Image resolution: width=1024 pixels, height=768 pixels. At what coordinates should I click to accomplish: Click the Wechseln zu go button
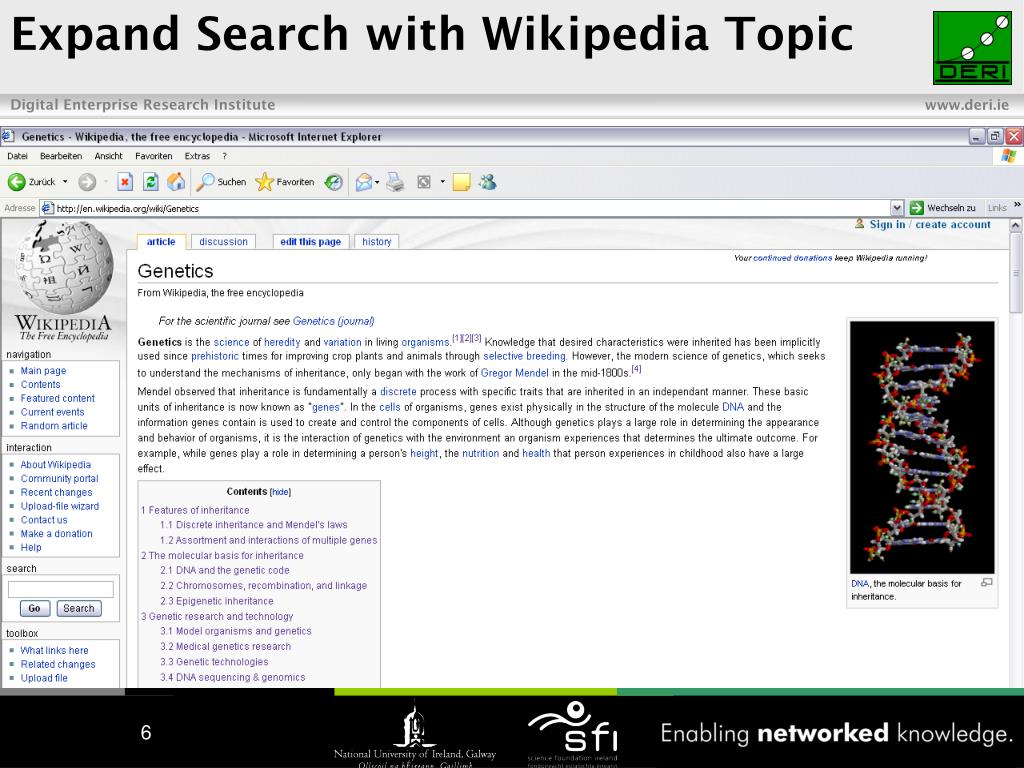point(942,208)
